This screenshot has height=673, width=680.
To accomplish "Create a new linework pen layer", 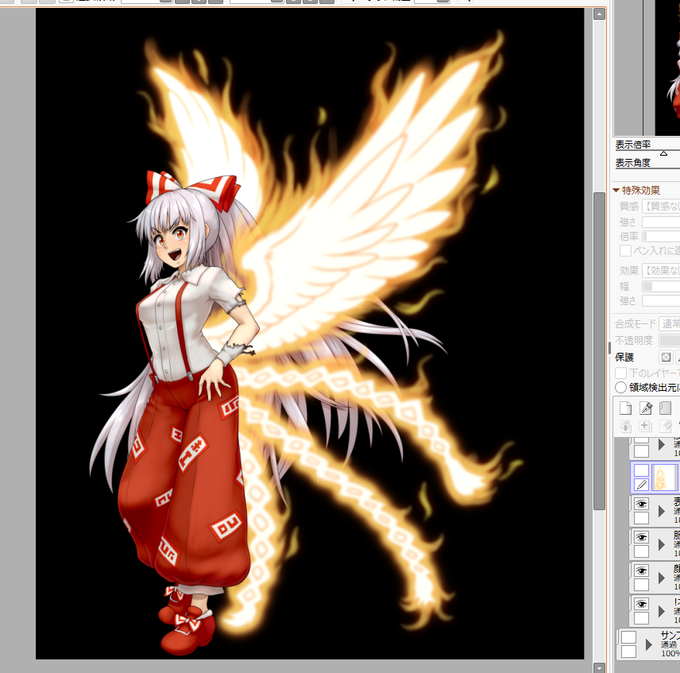I will (645, 408).
